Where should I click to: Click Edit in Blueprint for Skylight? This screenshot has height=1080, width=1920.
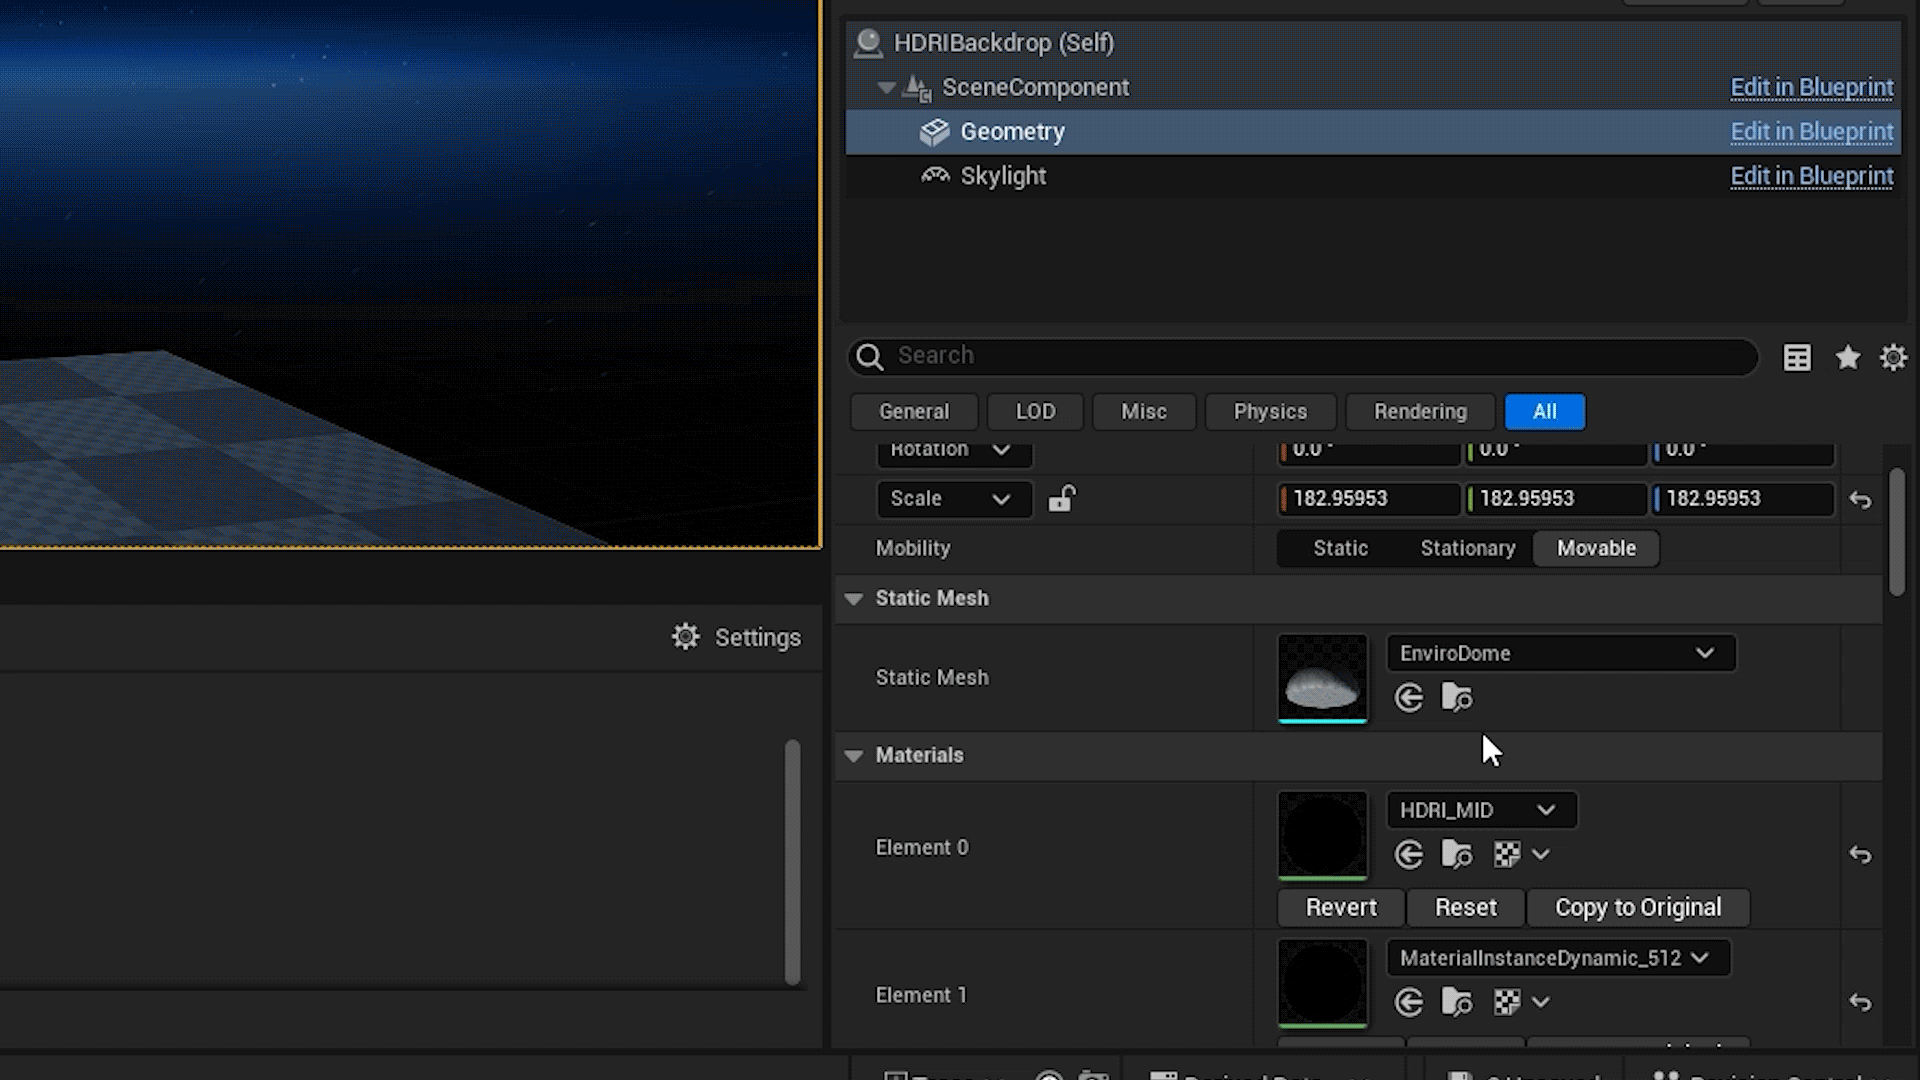tap(1811, 176)
